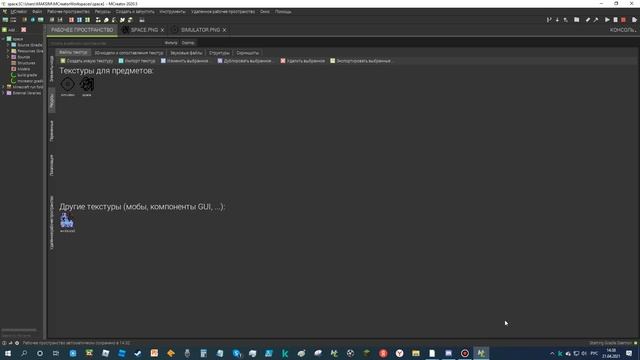
Task: Open the Помощь menu
Action: click(283, 11)
